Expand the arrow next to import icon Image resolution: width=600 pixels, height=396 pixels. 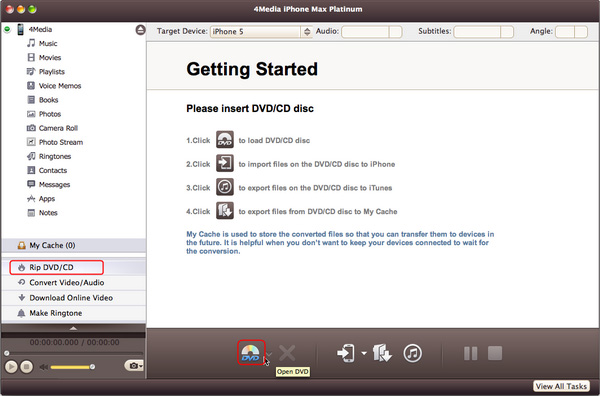coord(364,353)
